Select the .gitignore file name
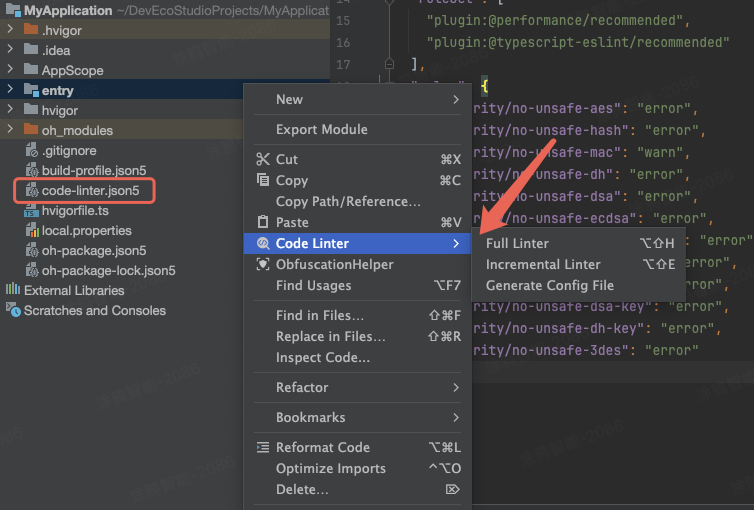Image resolution: width=754 pixels, height=510 pixels. [69, 150]
